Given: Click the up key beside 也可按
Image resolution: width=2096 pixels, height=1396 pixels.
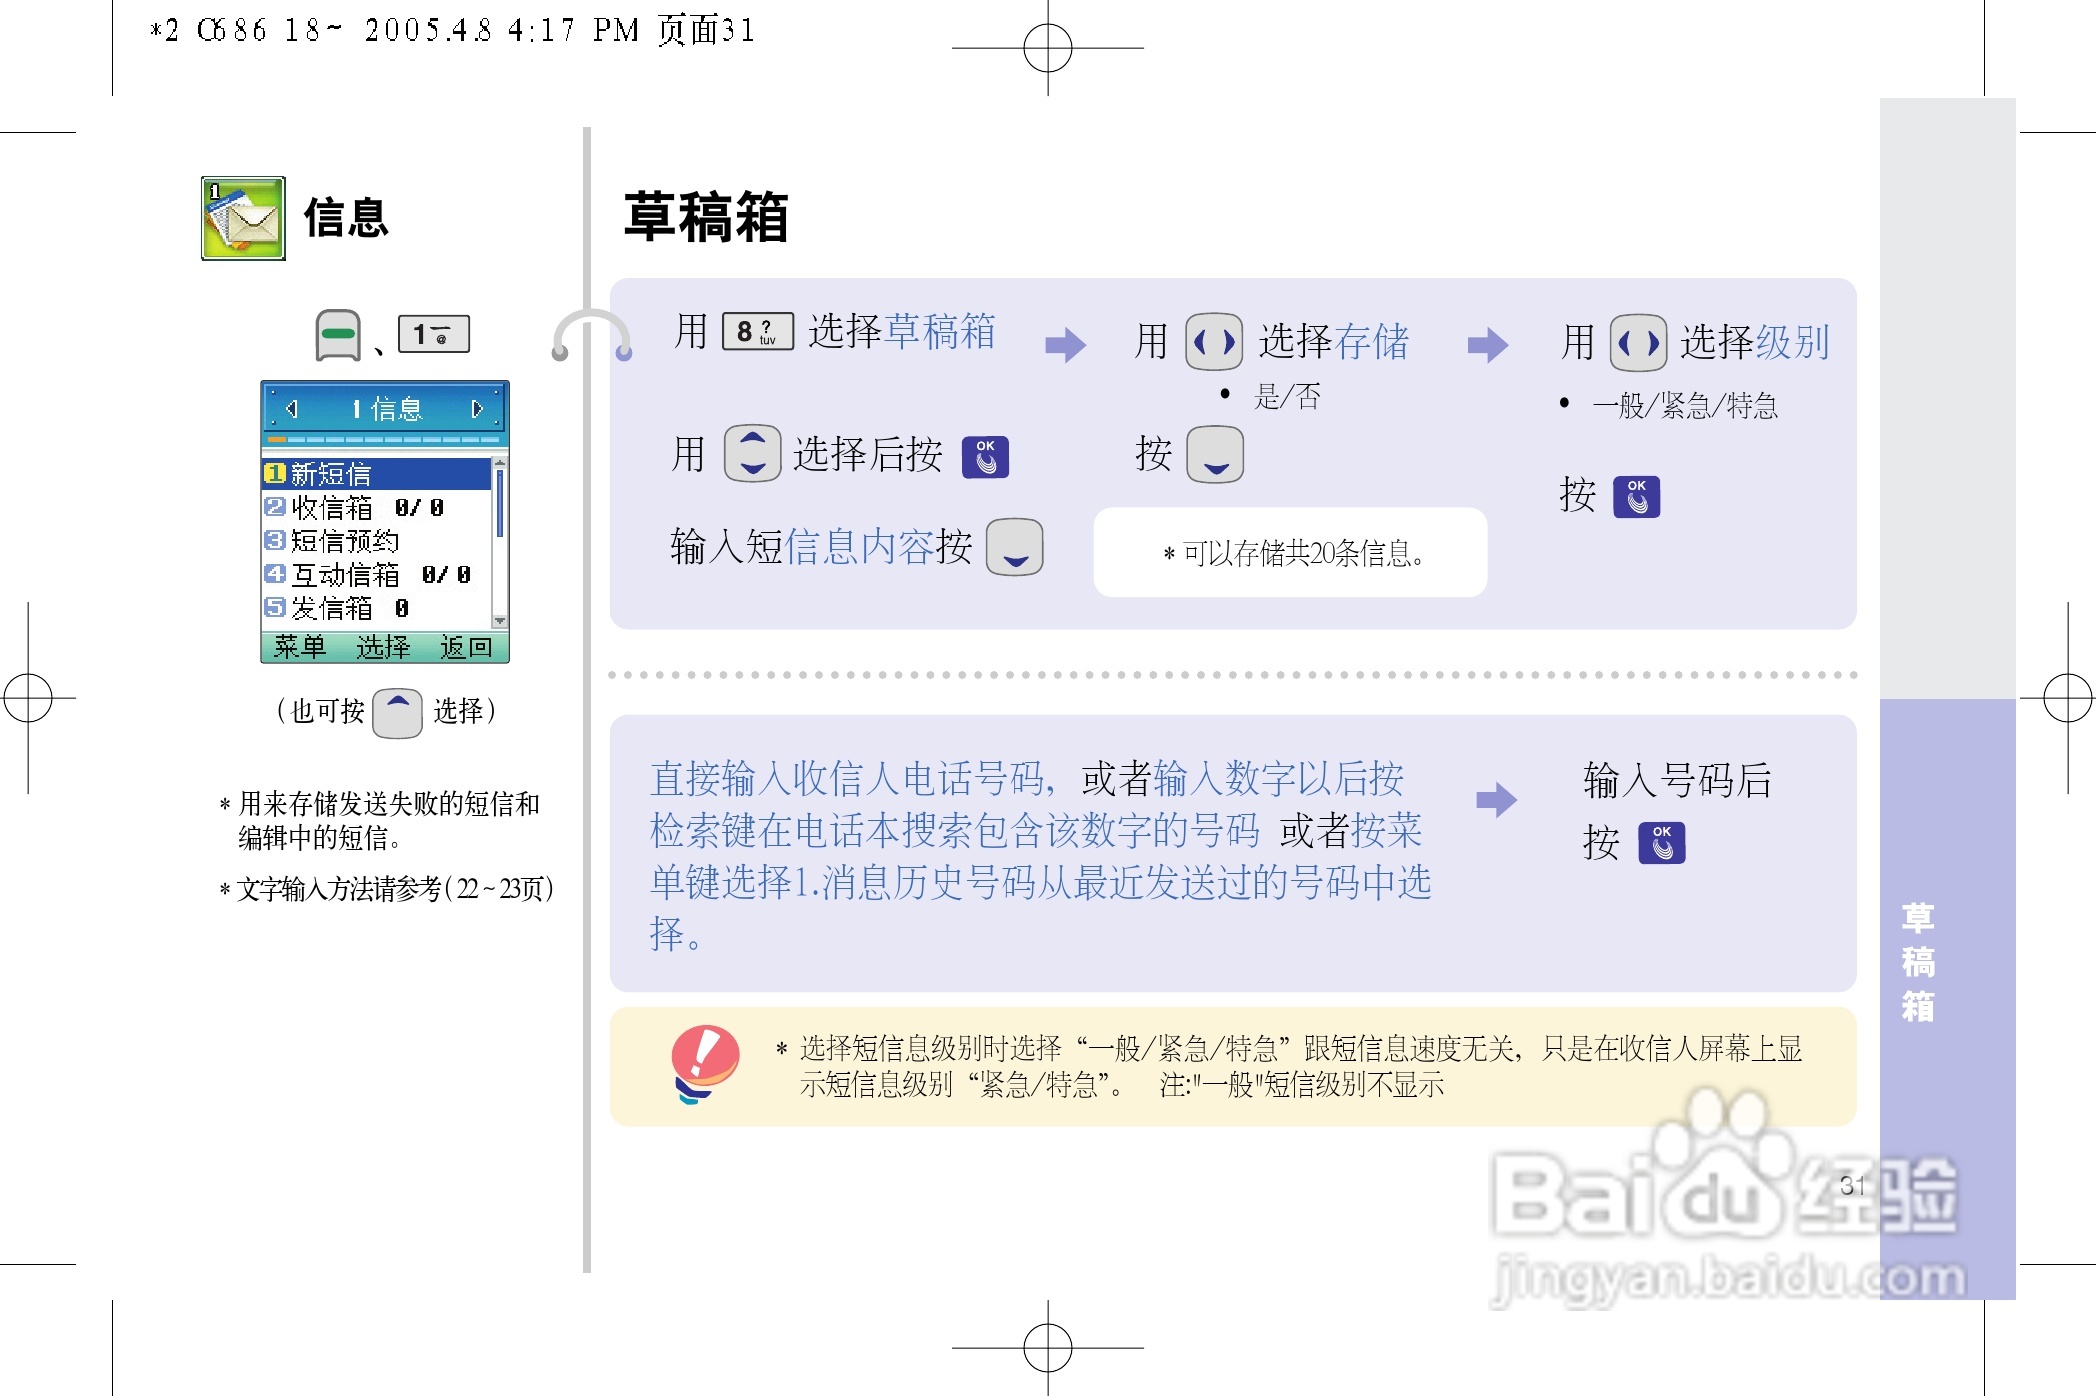Looking at the screenshot, I should tap(397, 713).
